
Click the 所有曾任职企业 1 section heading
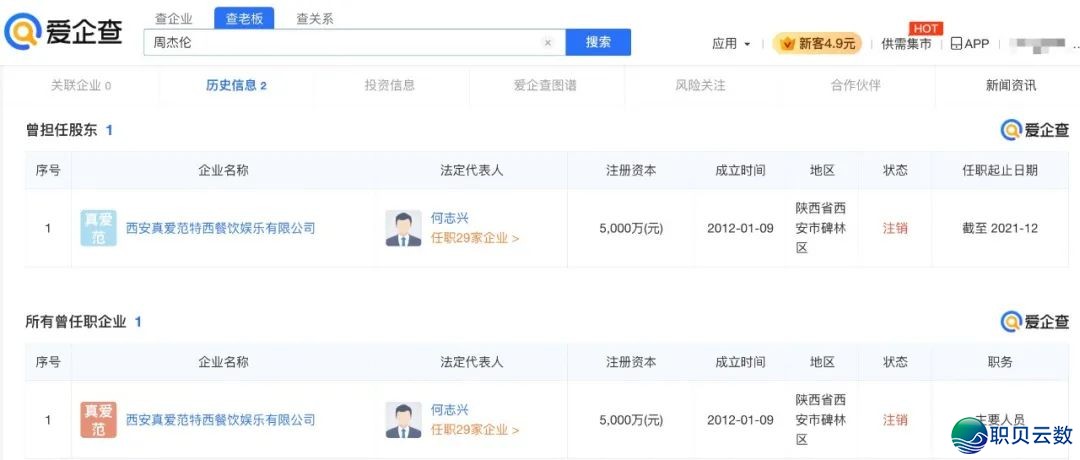coord(83,322)
